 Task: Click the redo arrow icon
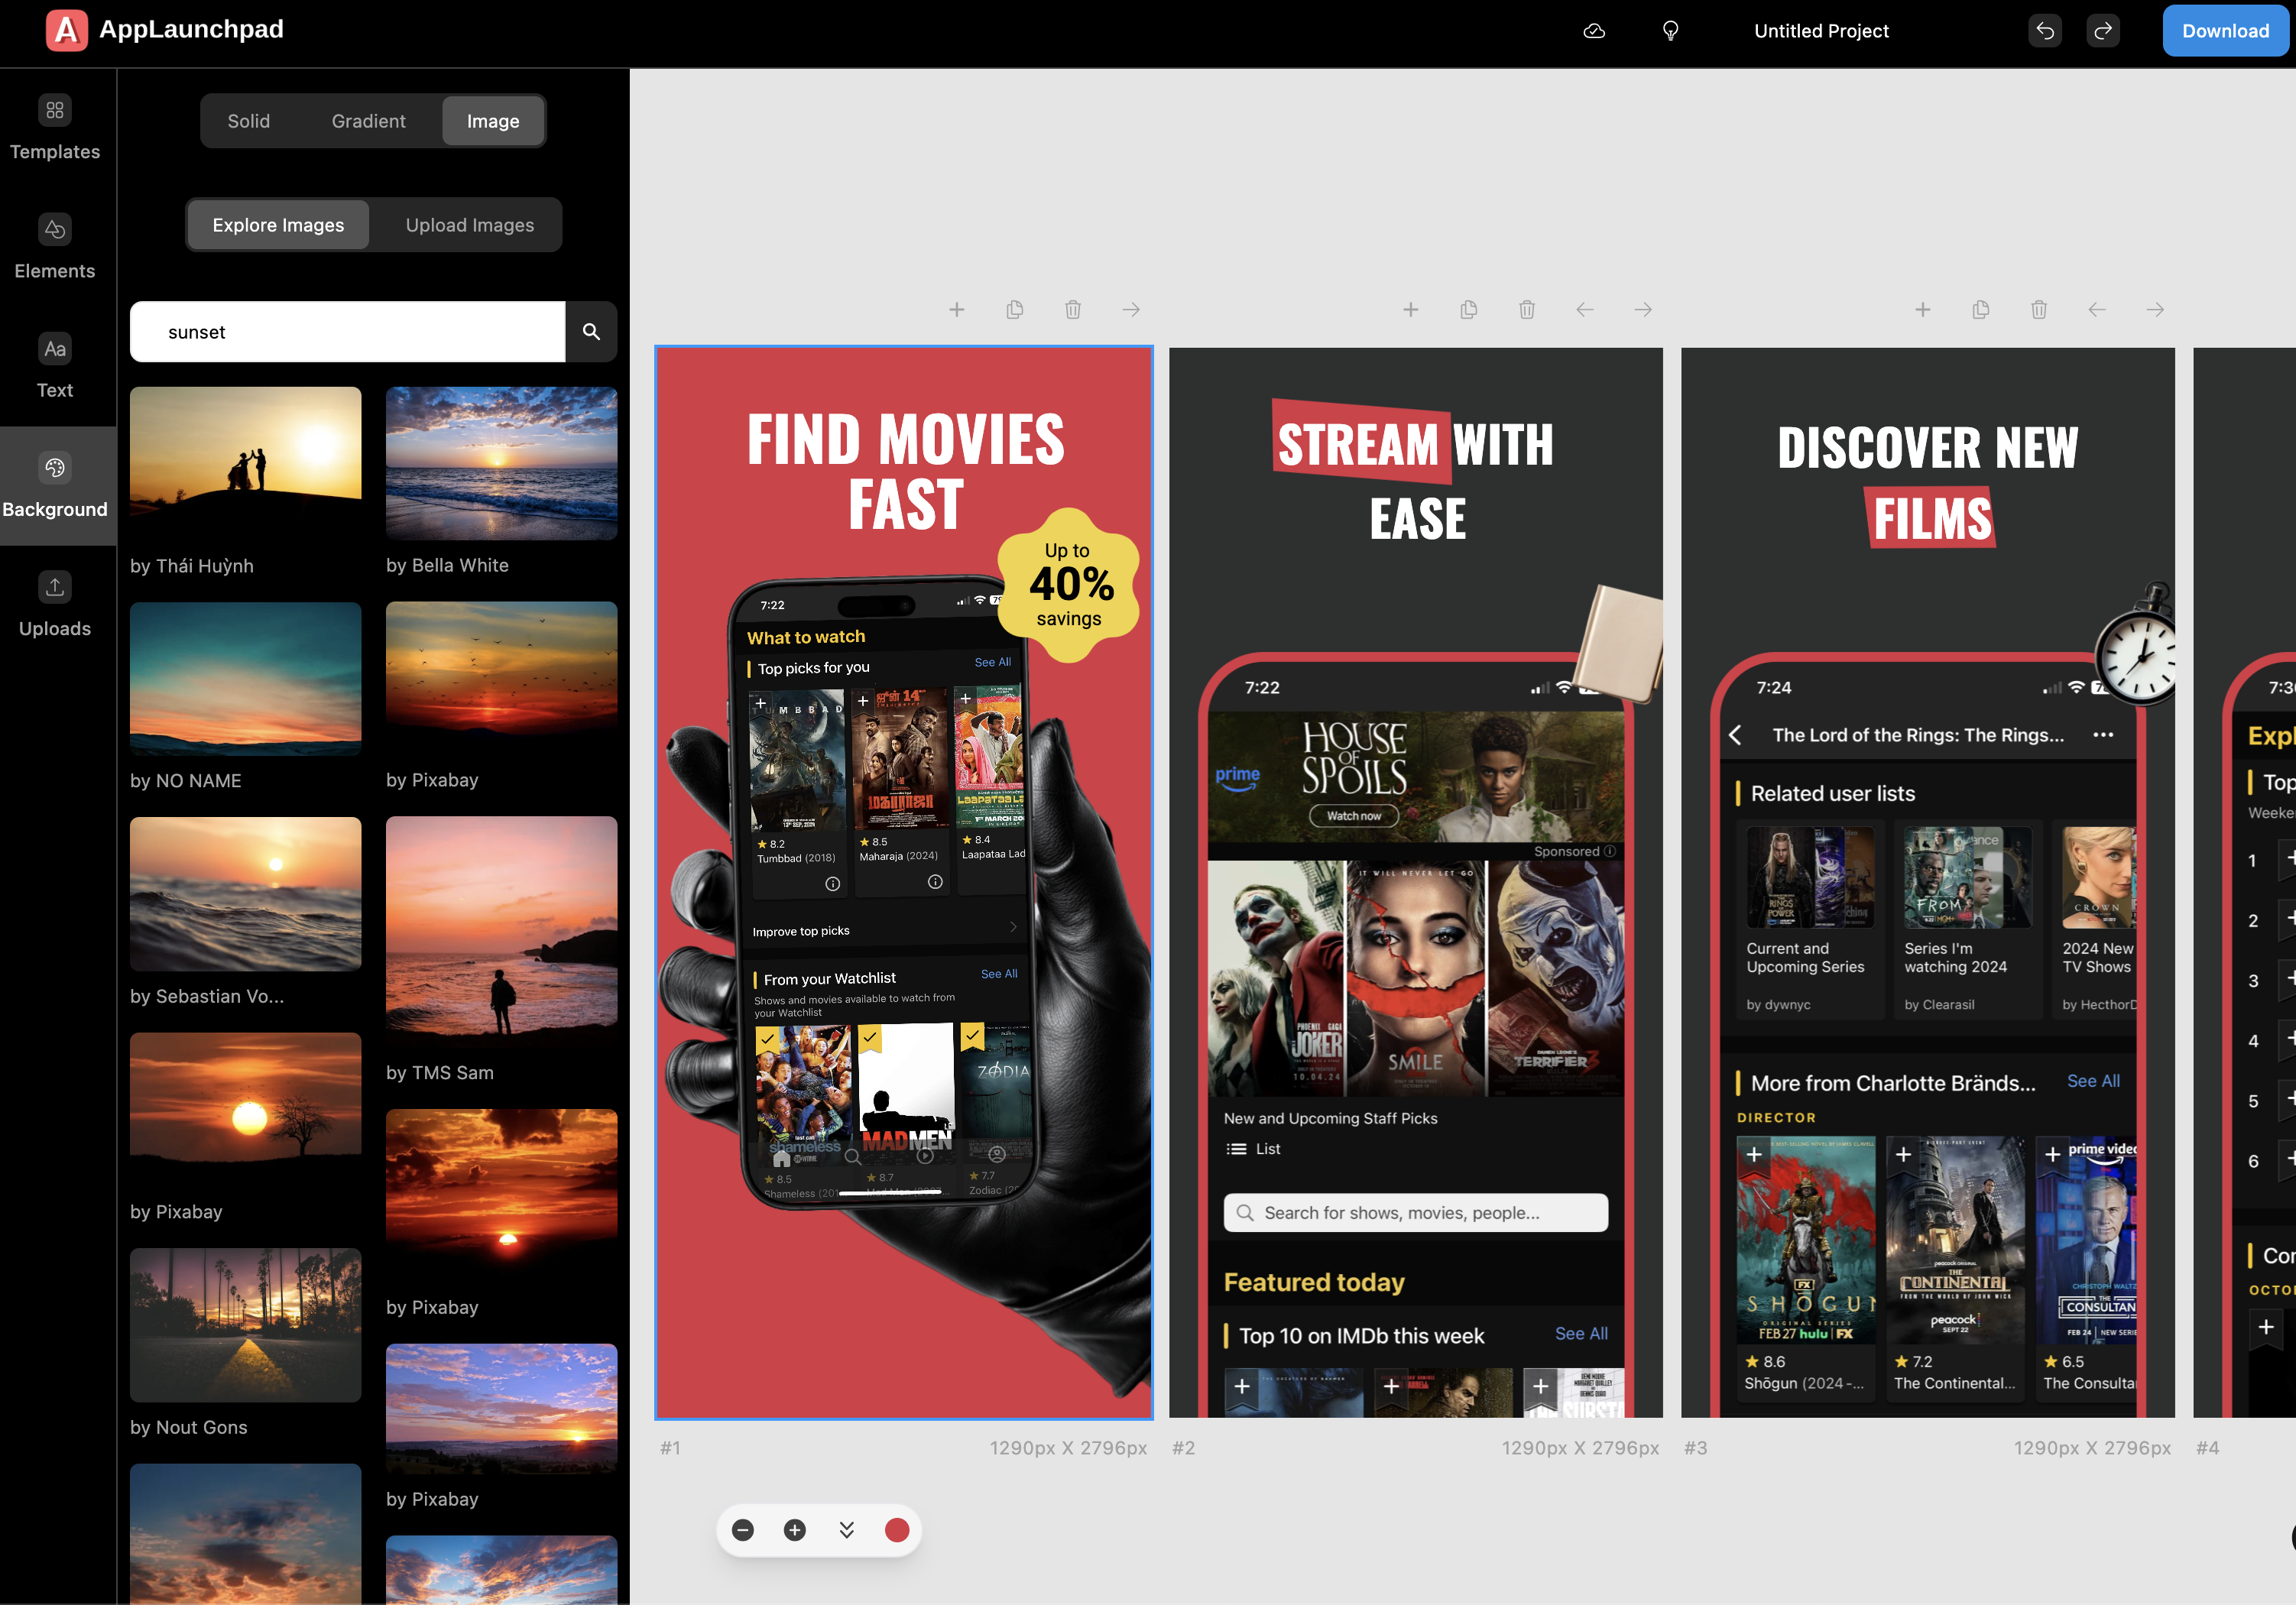[x=2103, y=31]
